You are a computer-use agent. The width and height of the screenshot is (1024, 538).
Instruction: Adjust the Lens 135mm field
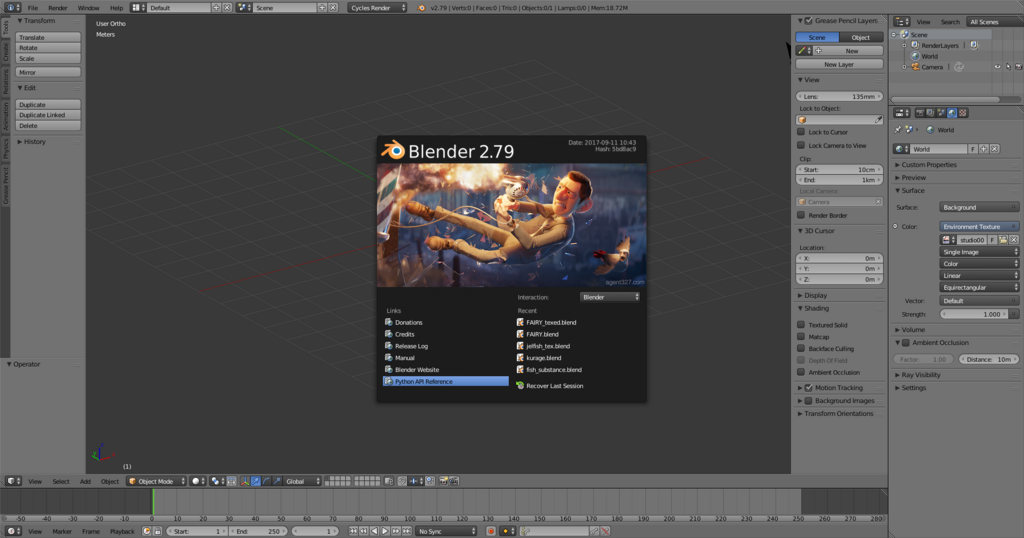coord(840,96)
